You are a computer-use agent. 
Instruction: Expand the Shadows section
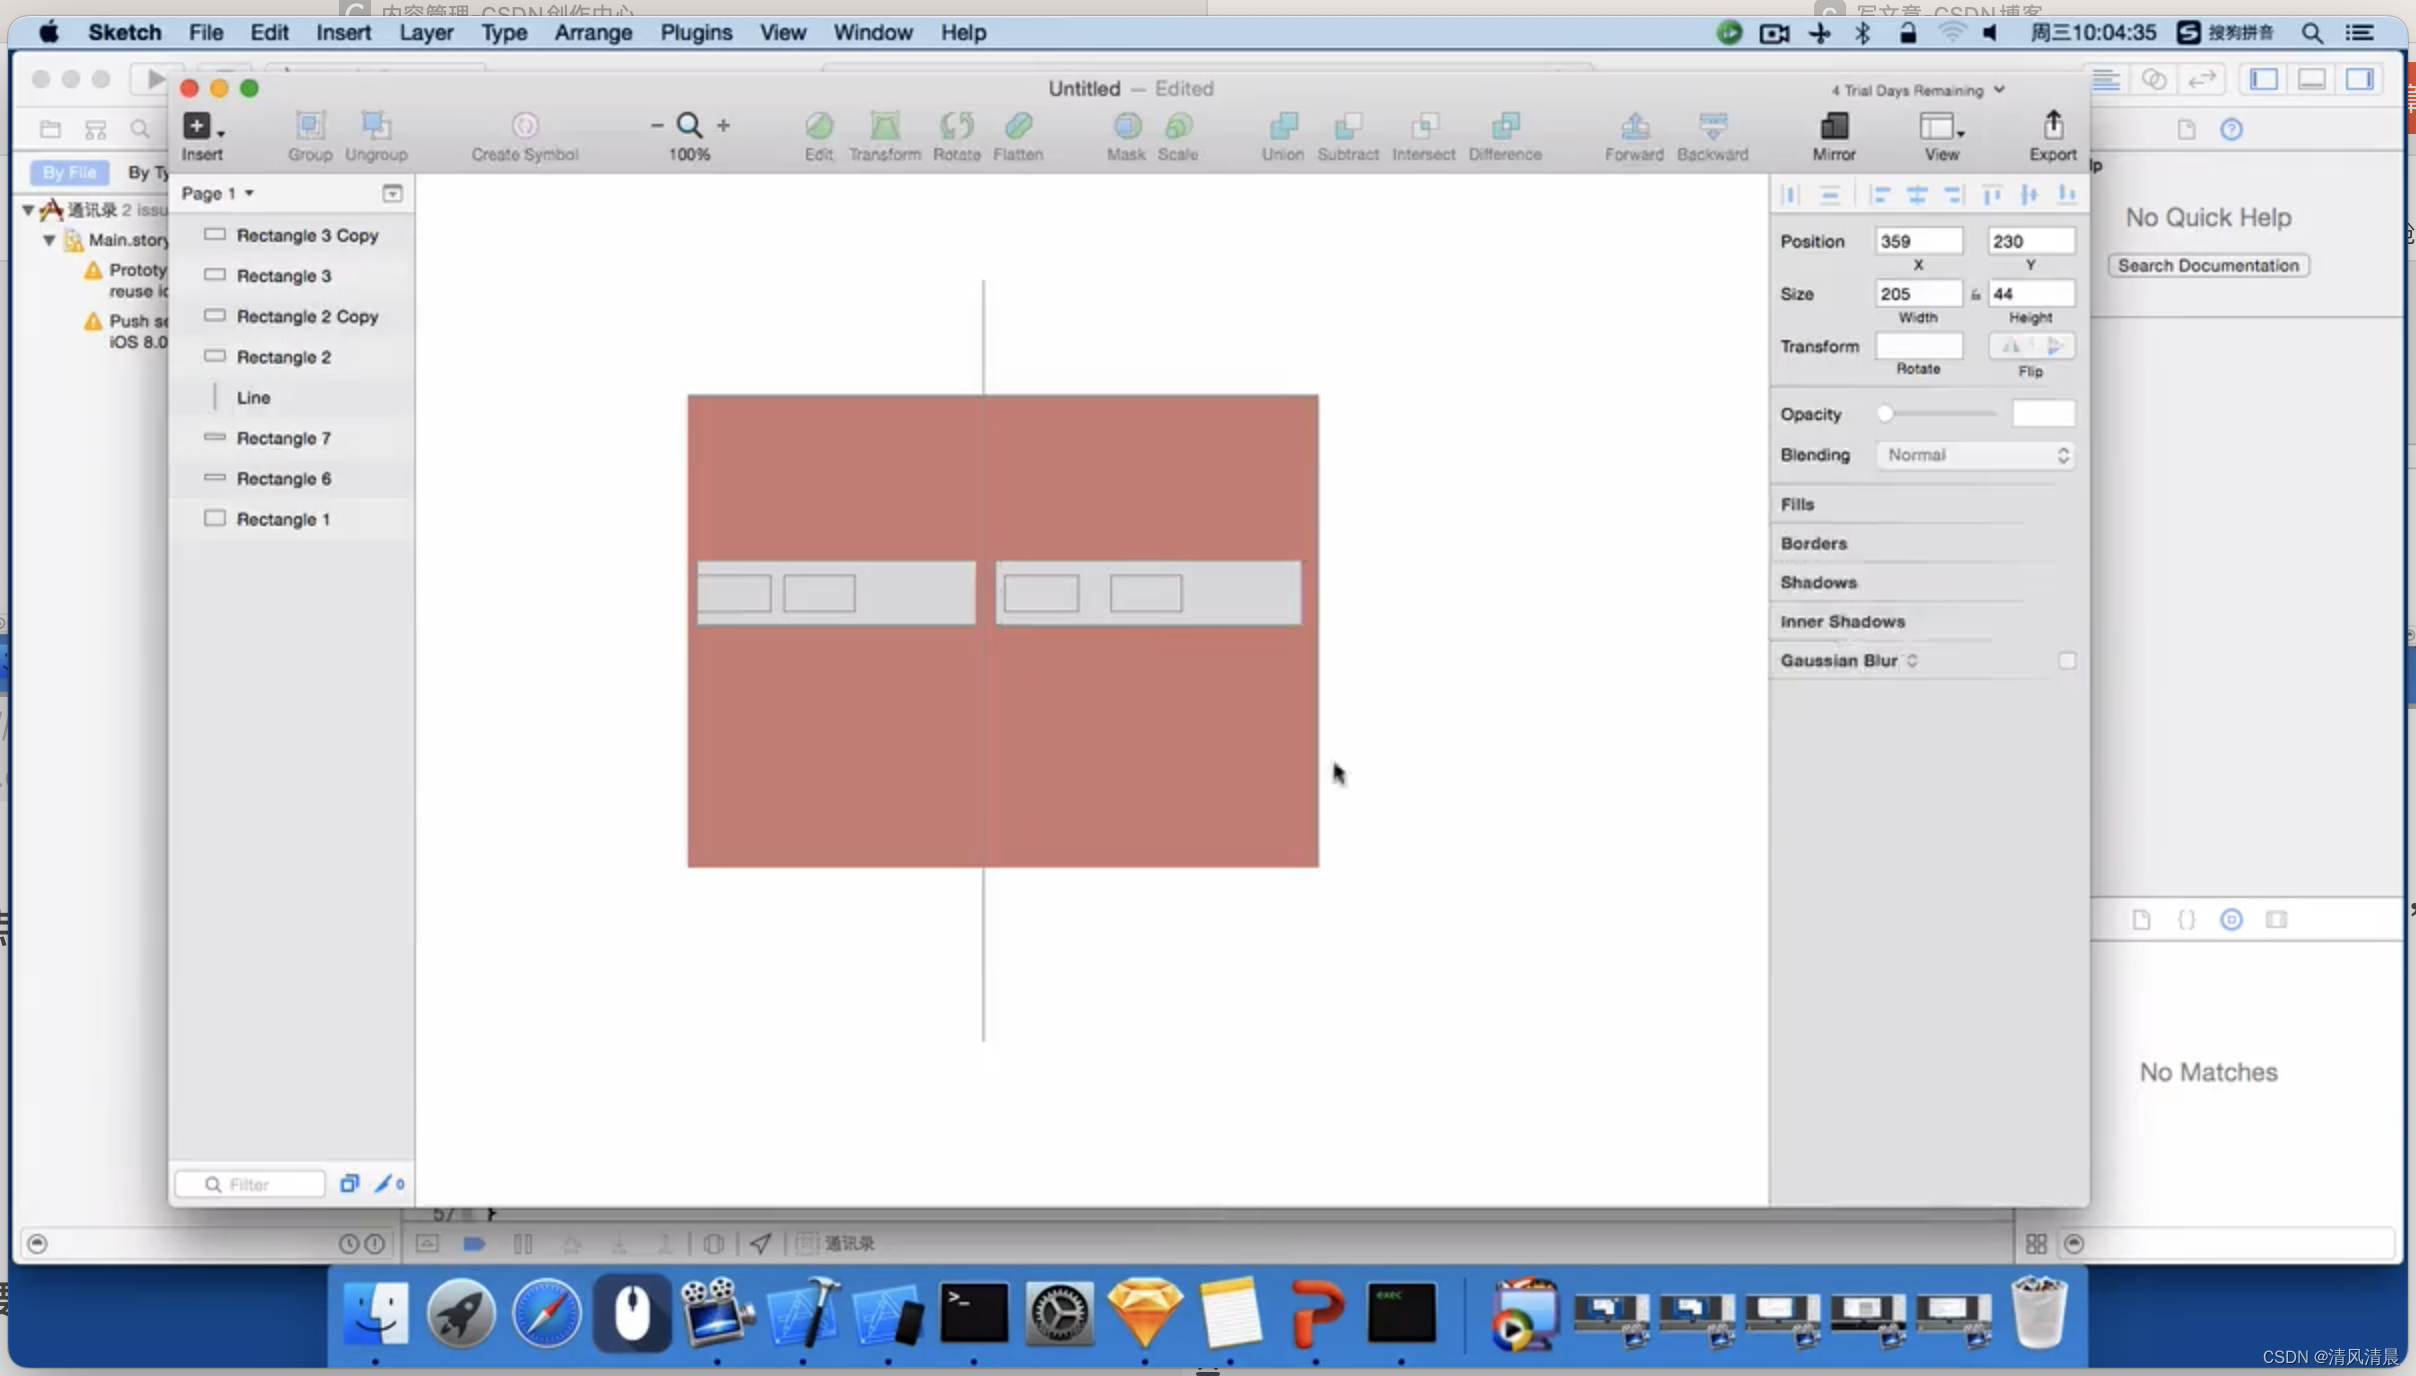pyautogui.click(x=1819, y=581)
